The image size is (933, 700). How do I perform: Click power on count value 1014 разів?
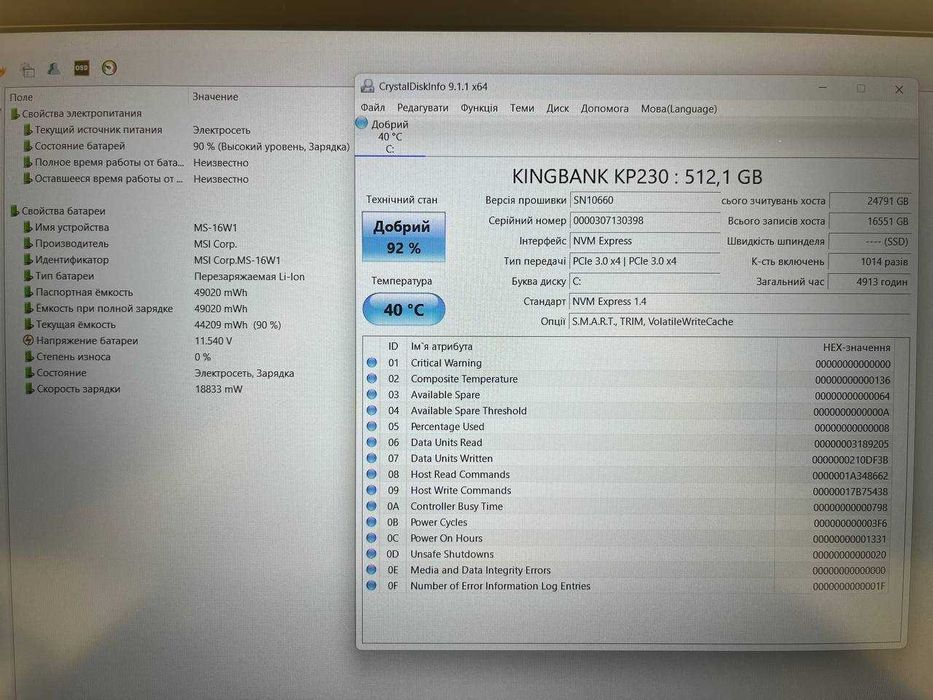869,262
